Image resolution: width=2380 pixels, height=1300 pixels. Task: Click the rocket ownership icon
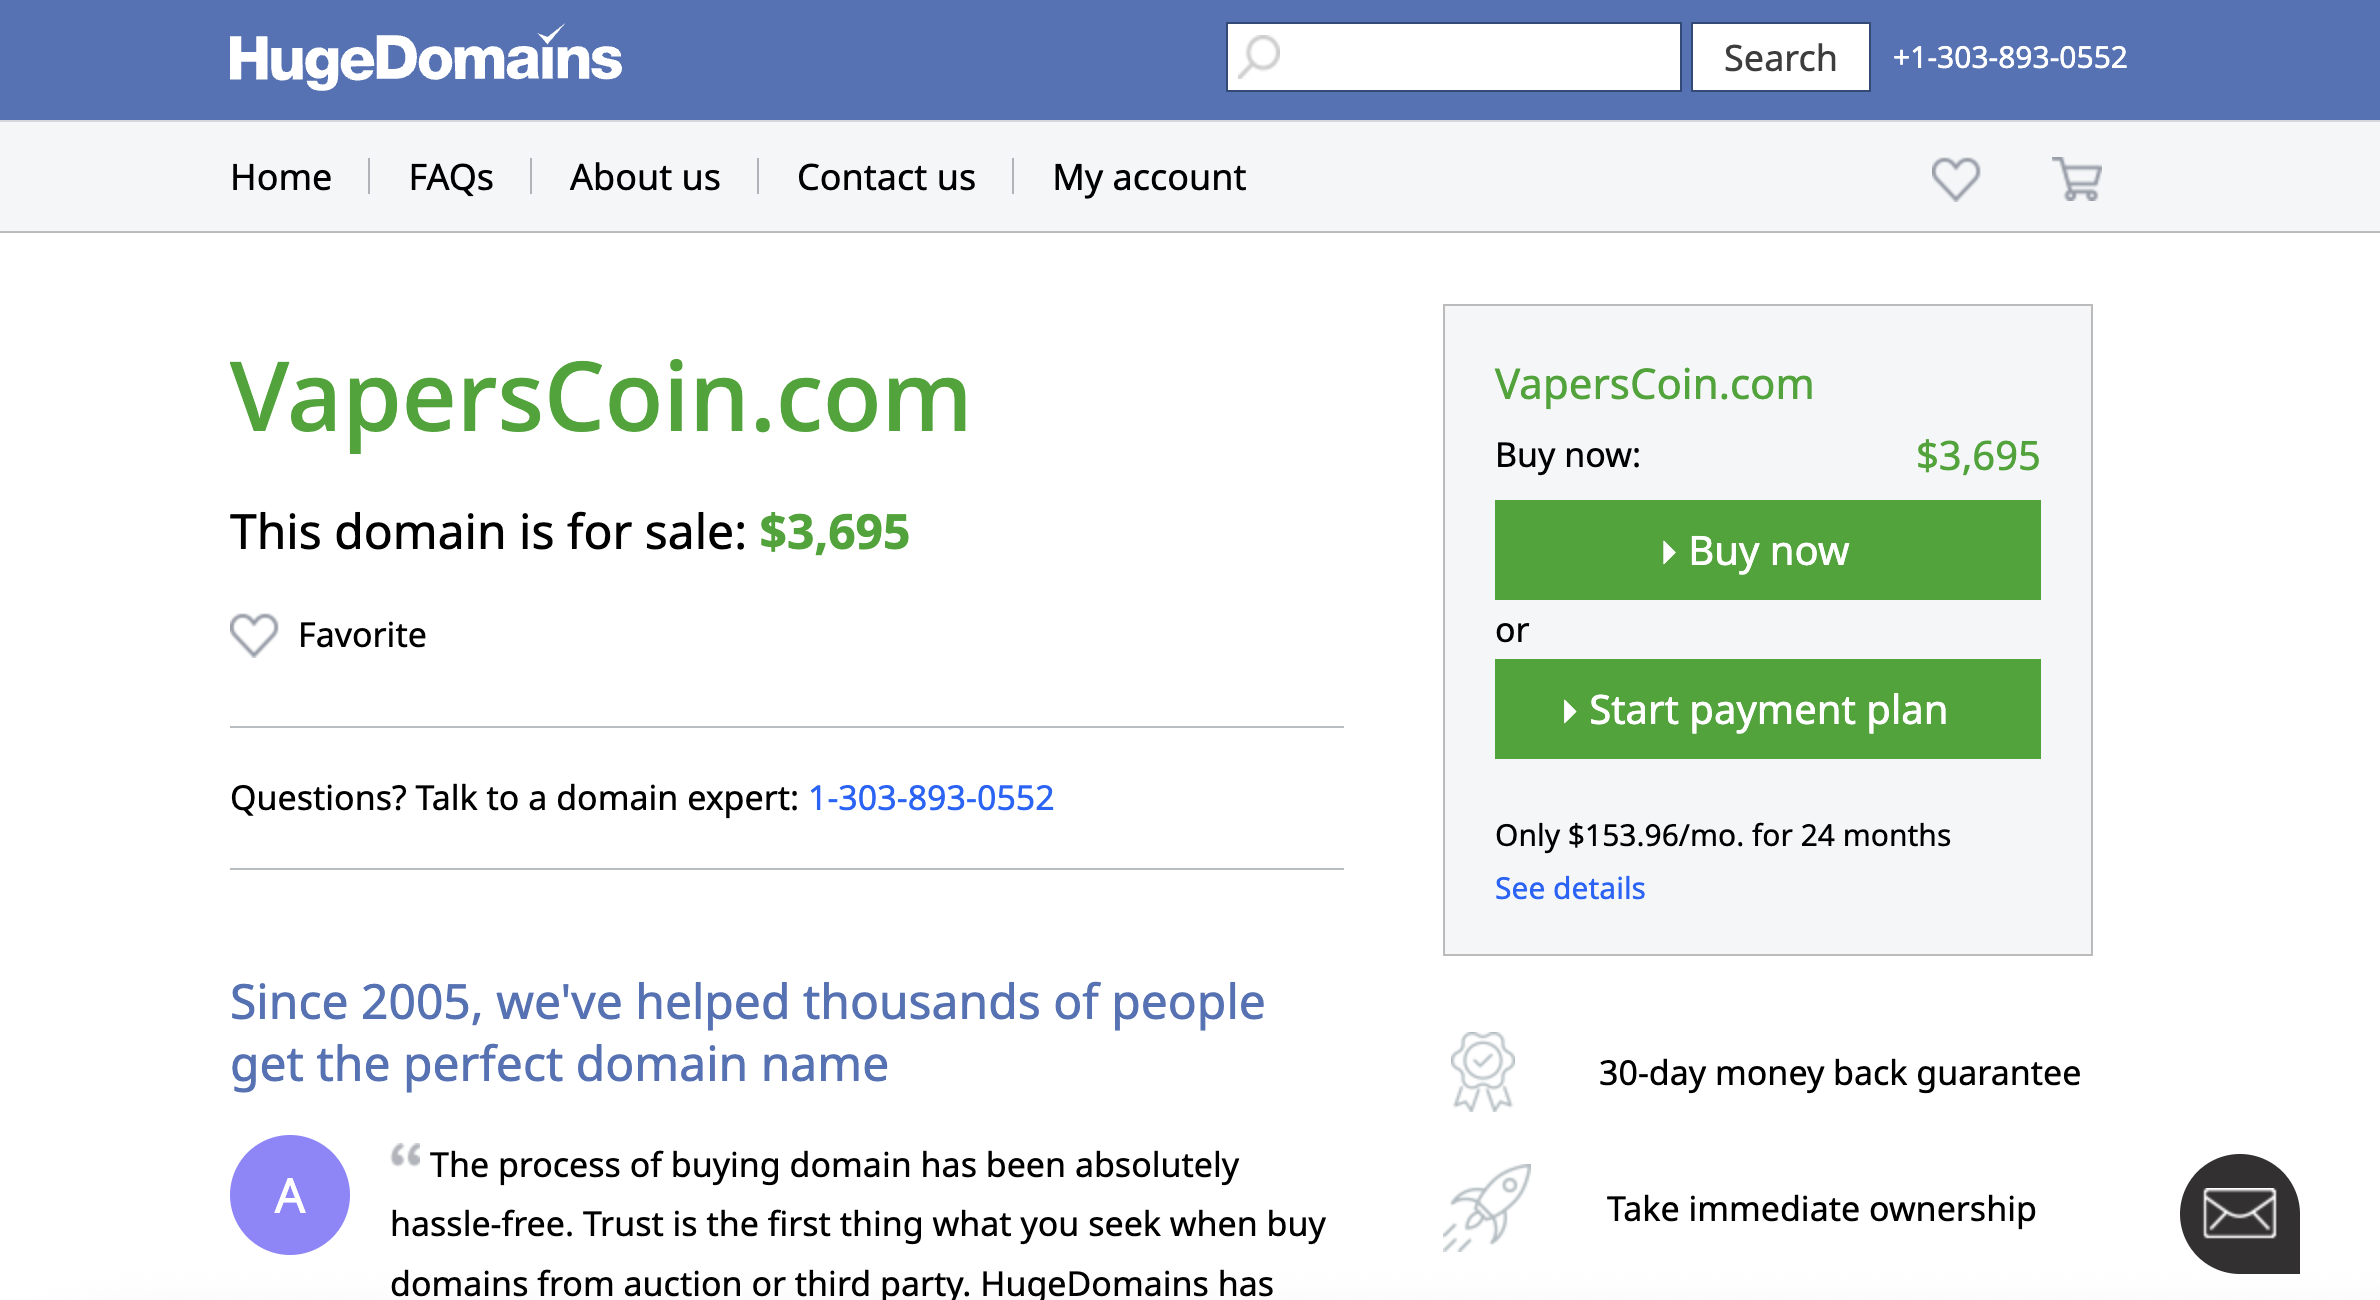click(x=1487, y=1207)
